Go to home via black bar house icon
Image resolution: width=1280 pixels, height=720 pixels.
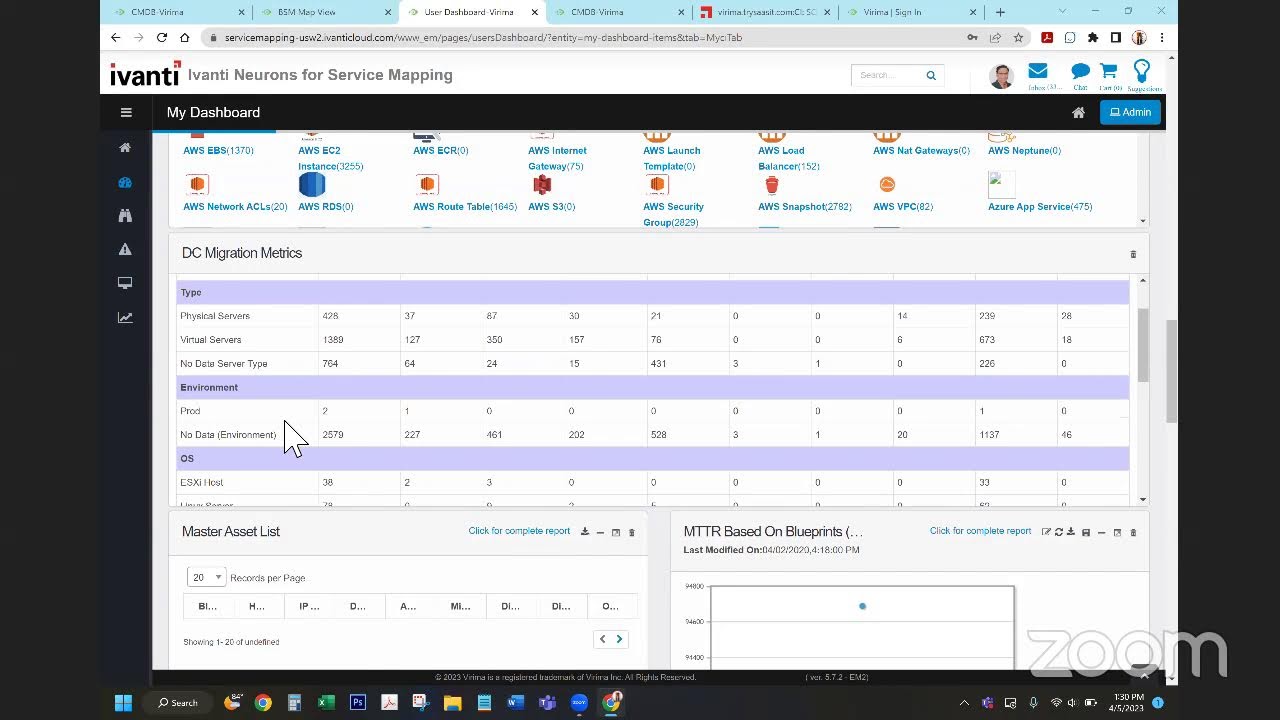(x=1078, y=113)
